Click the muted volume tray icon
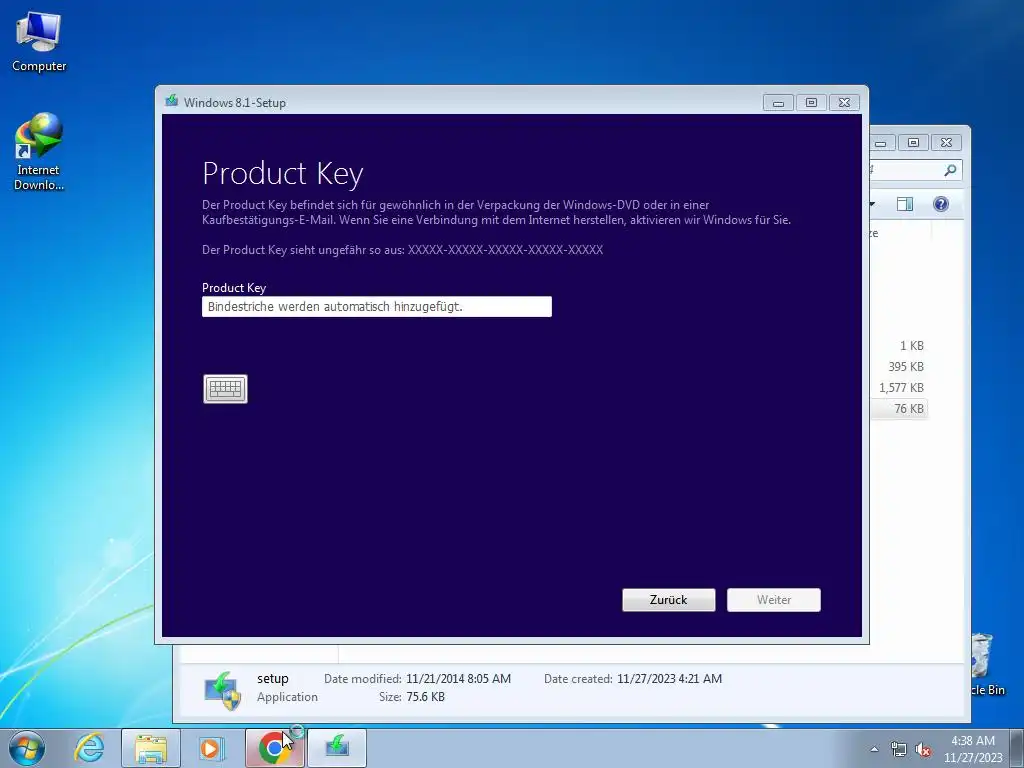This screenshot has width=1024, height=768. click(x=922, y=749)
